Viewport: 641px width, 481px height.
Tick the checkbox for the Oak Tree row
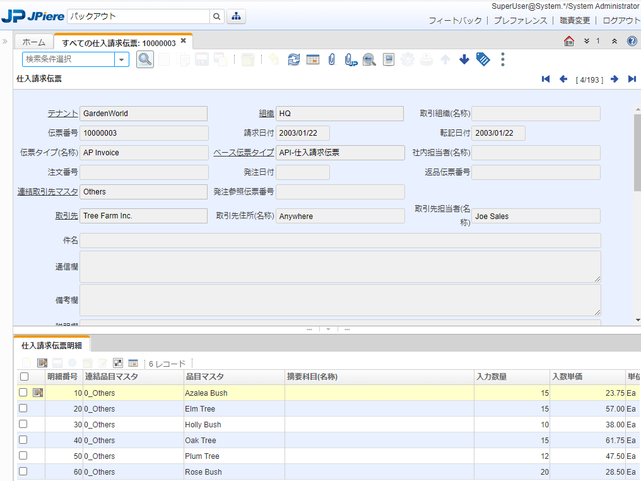coord(23,440)
